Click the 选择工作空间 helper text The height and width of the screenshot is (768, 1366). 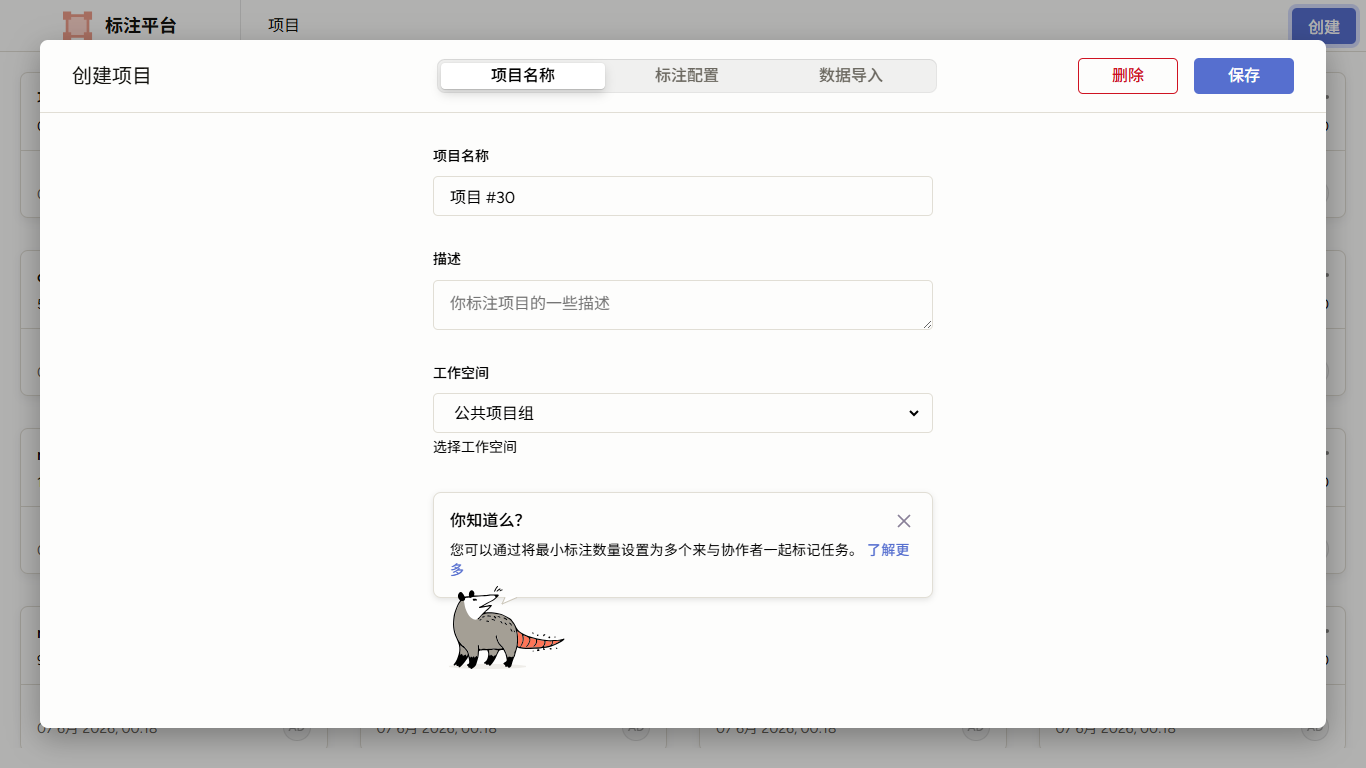coord(475,447)
